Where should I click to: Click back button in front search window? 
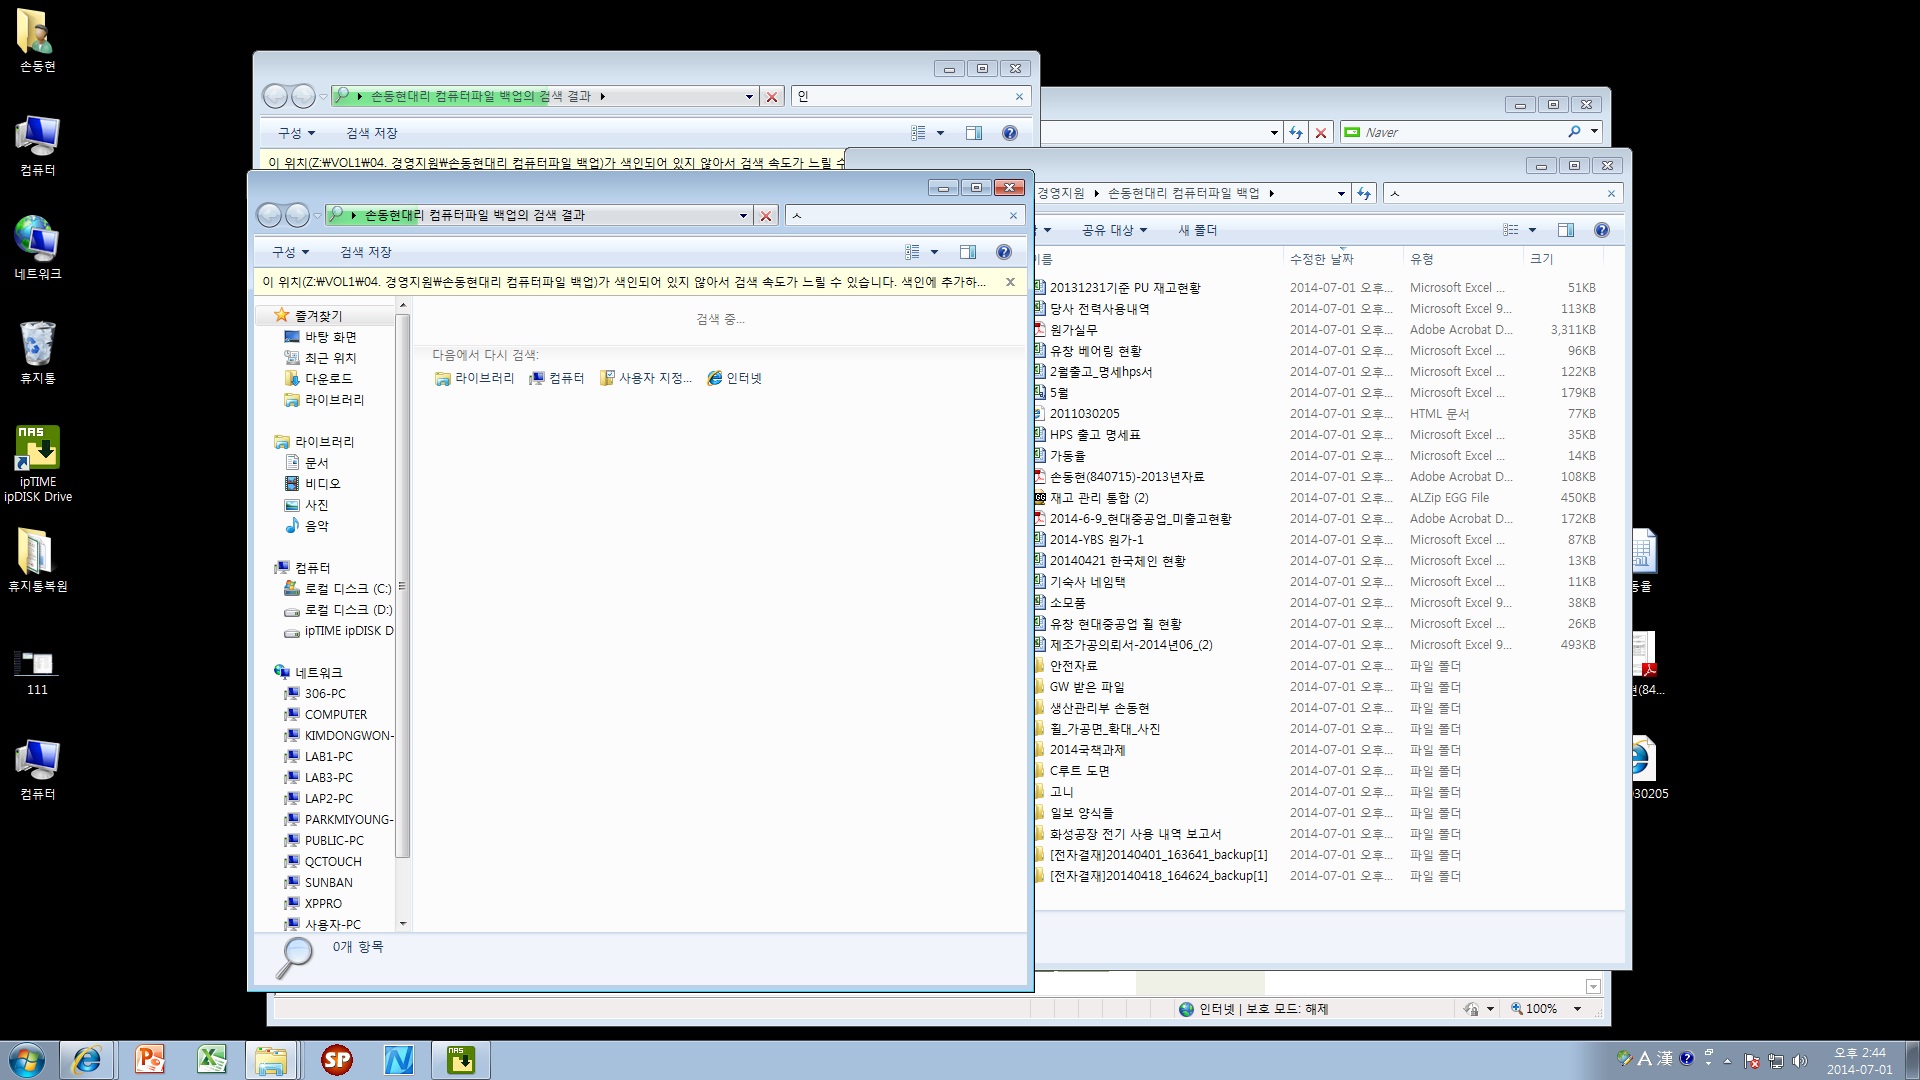(269, 215)
